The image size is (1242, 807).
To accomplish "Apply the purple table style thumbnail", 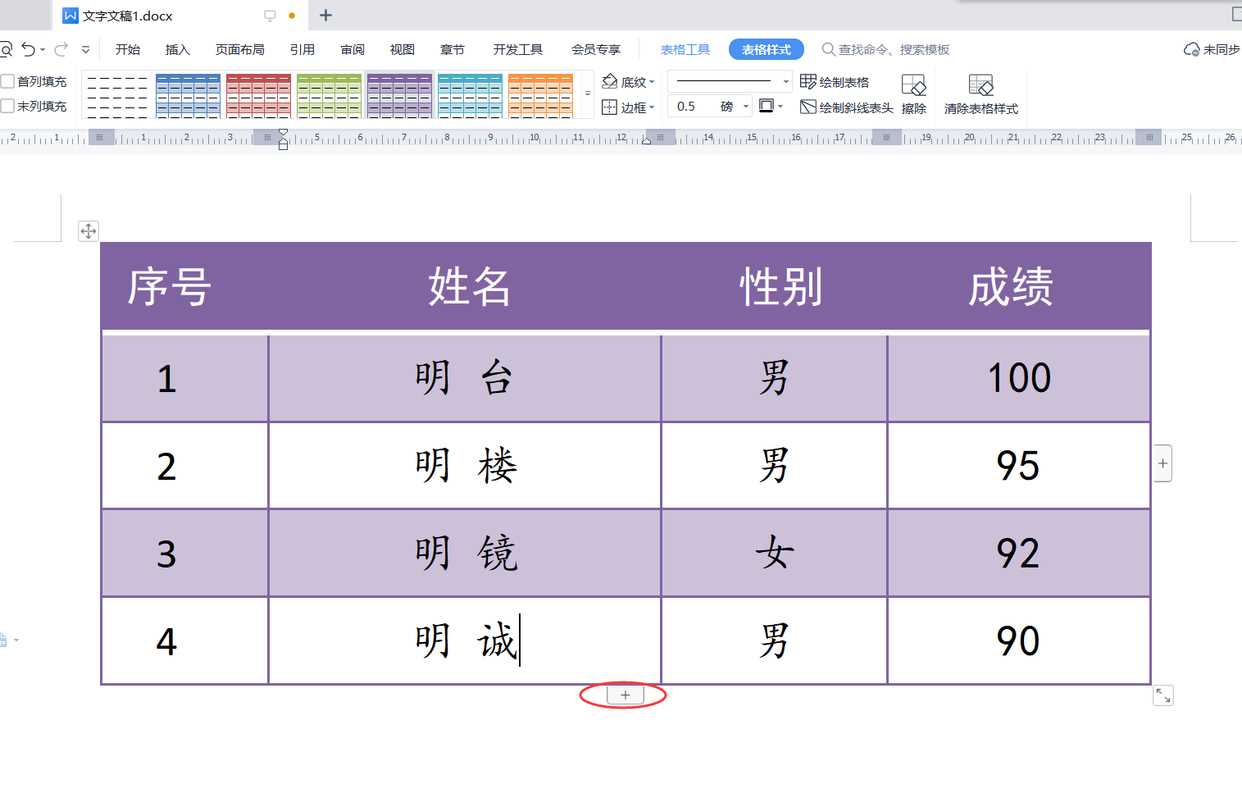I will [399, 95].
